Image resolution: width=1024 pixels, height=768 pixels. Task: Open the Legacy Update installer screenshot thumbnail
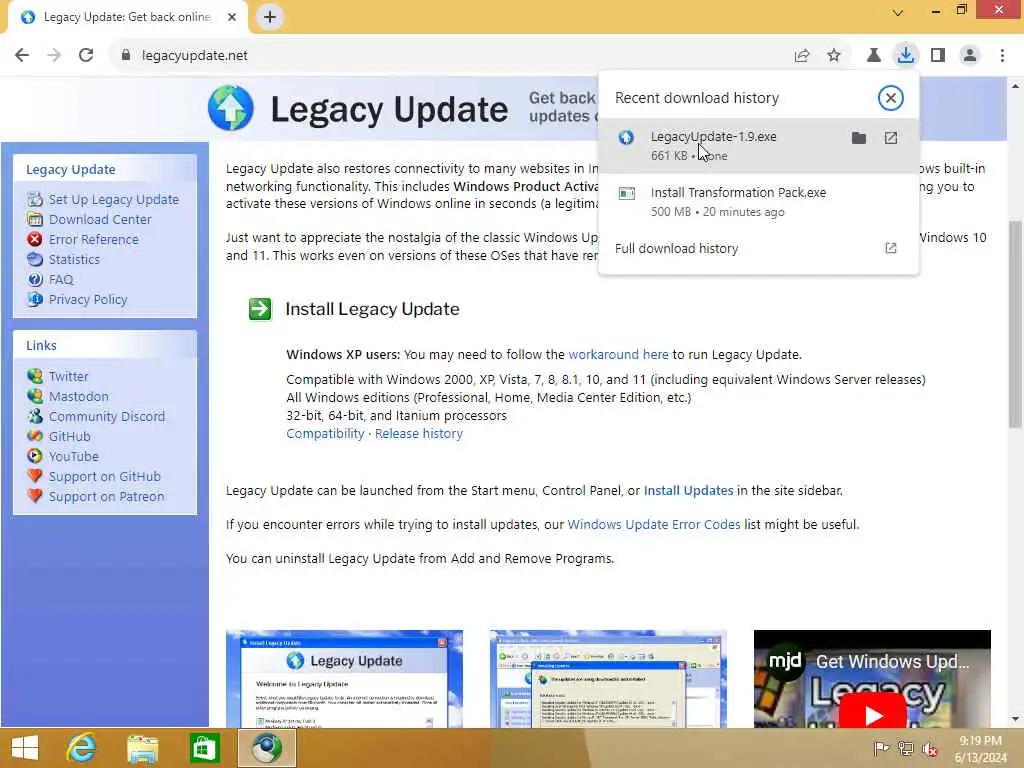click(x=344, y=679)
